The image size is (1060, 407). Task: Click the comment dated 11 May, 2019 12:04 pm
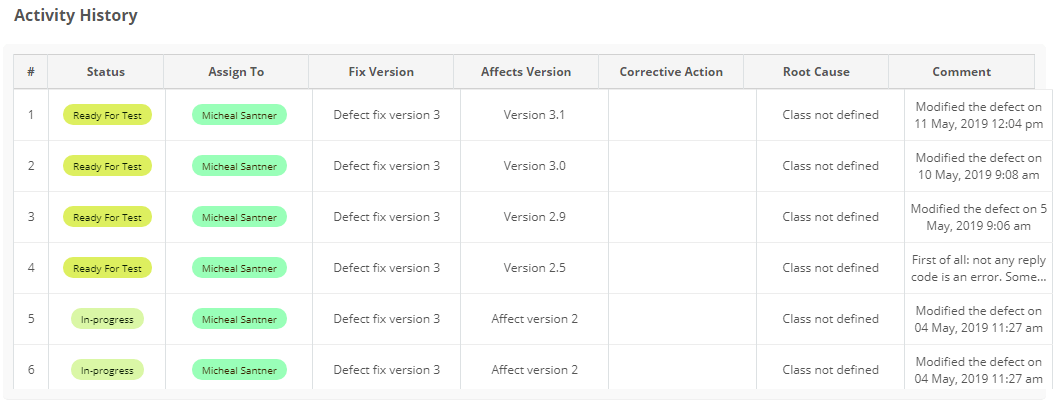tap(978, 116)
